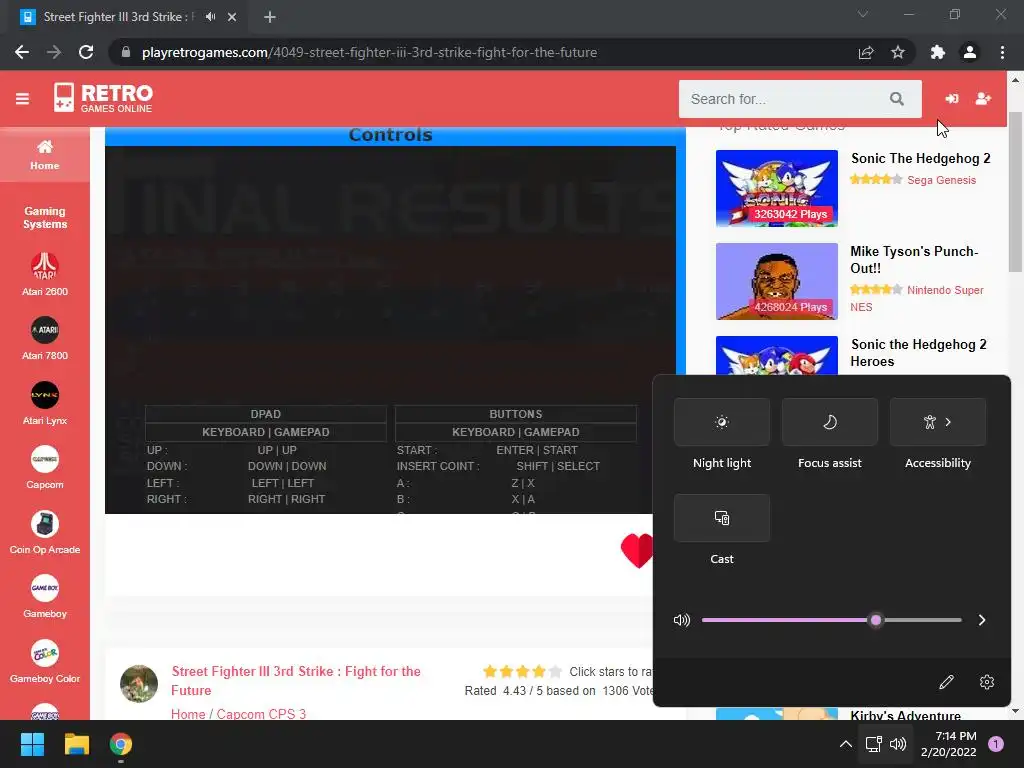Image resolution: width=1024 pixels, height=768 pixels.
Task: Click the address bar URL
Action: pyautogui.click(x=369, y=52)
